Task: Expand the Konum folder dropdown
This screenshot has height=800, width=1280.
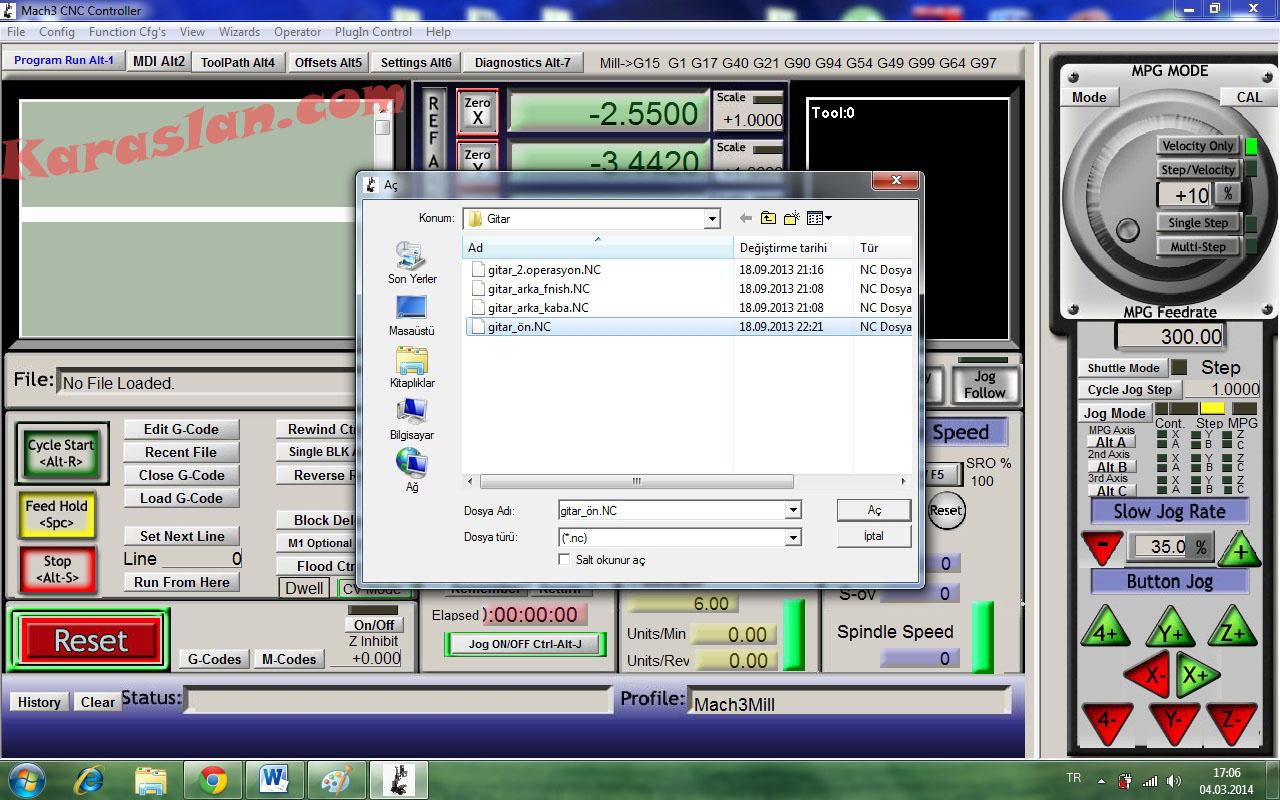Action: pos(712,219)
